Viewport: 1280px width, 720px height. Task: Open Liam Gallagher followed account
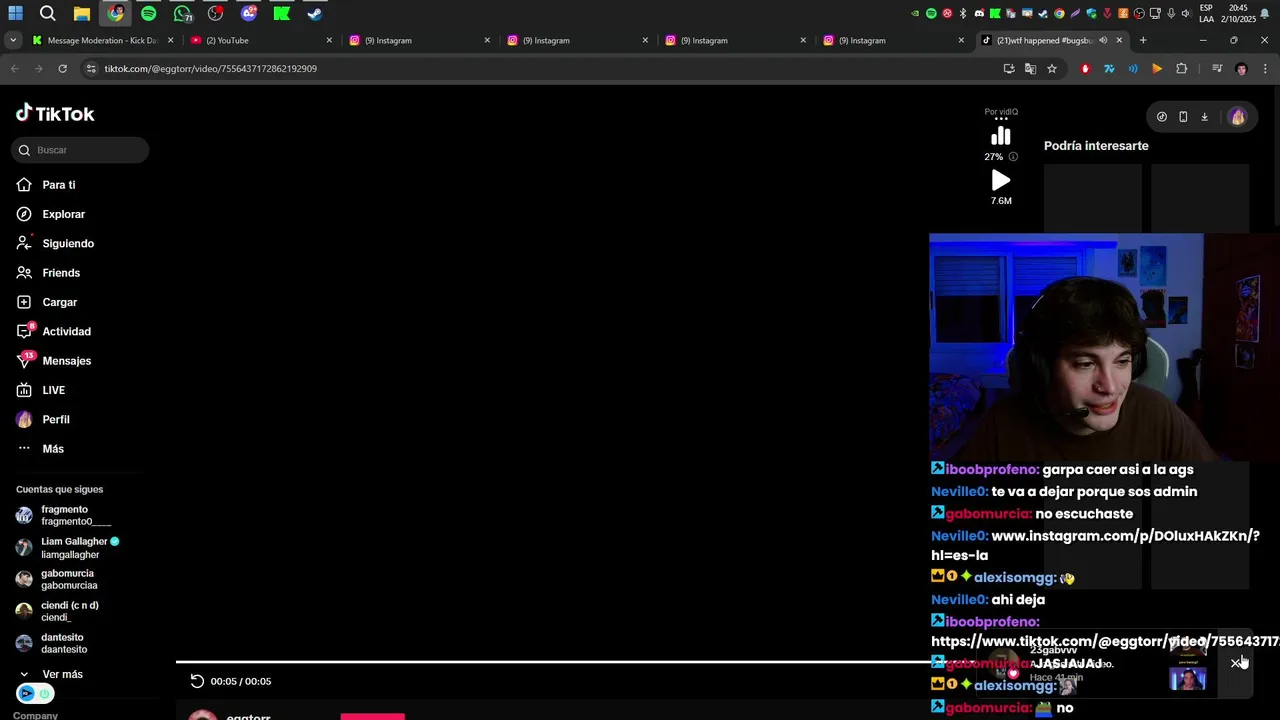tap(68, 547)
